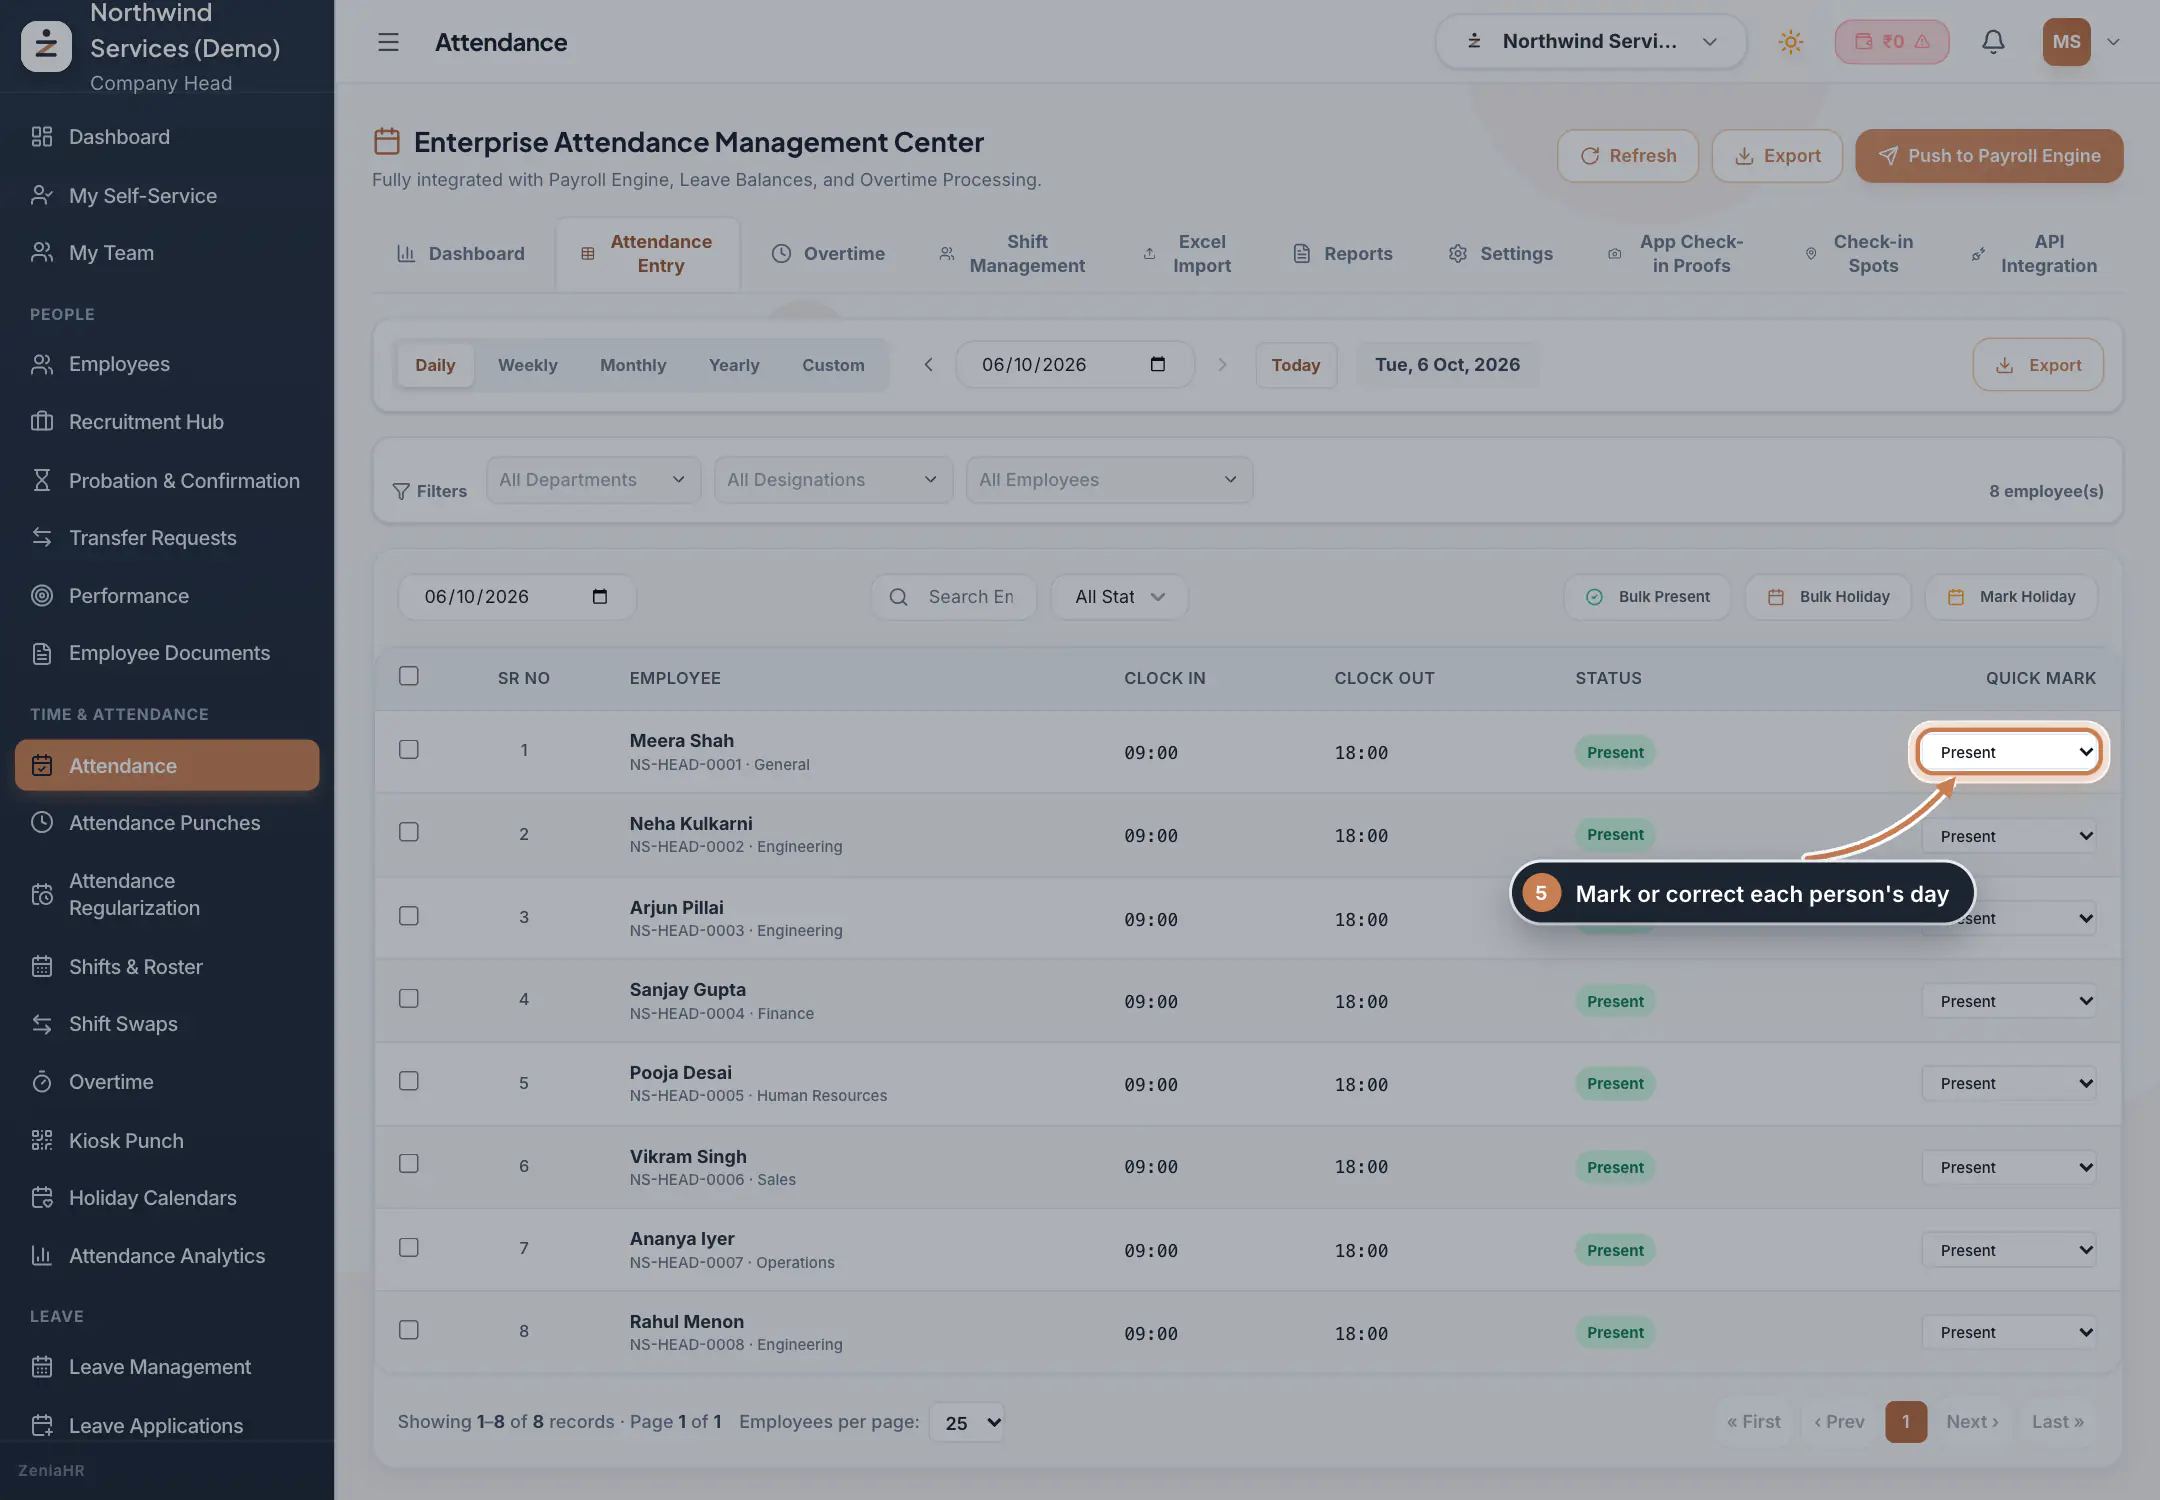Go to next date arrow
This screenshot has width=2160, height=1500.
1222,365
